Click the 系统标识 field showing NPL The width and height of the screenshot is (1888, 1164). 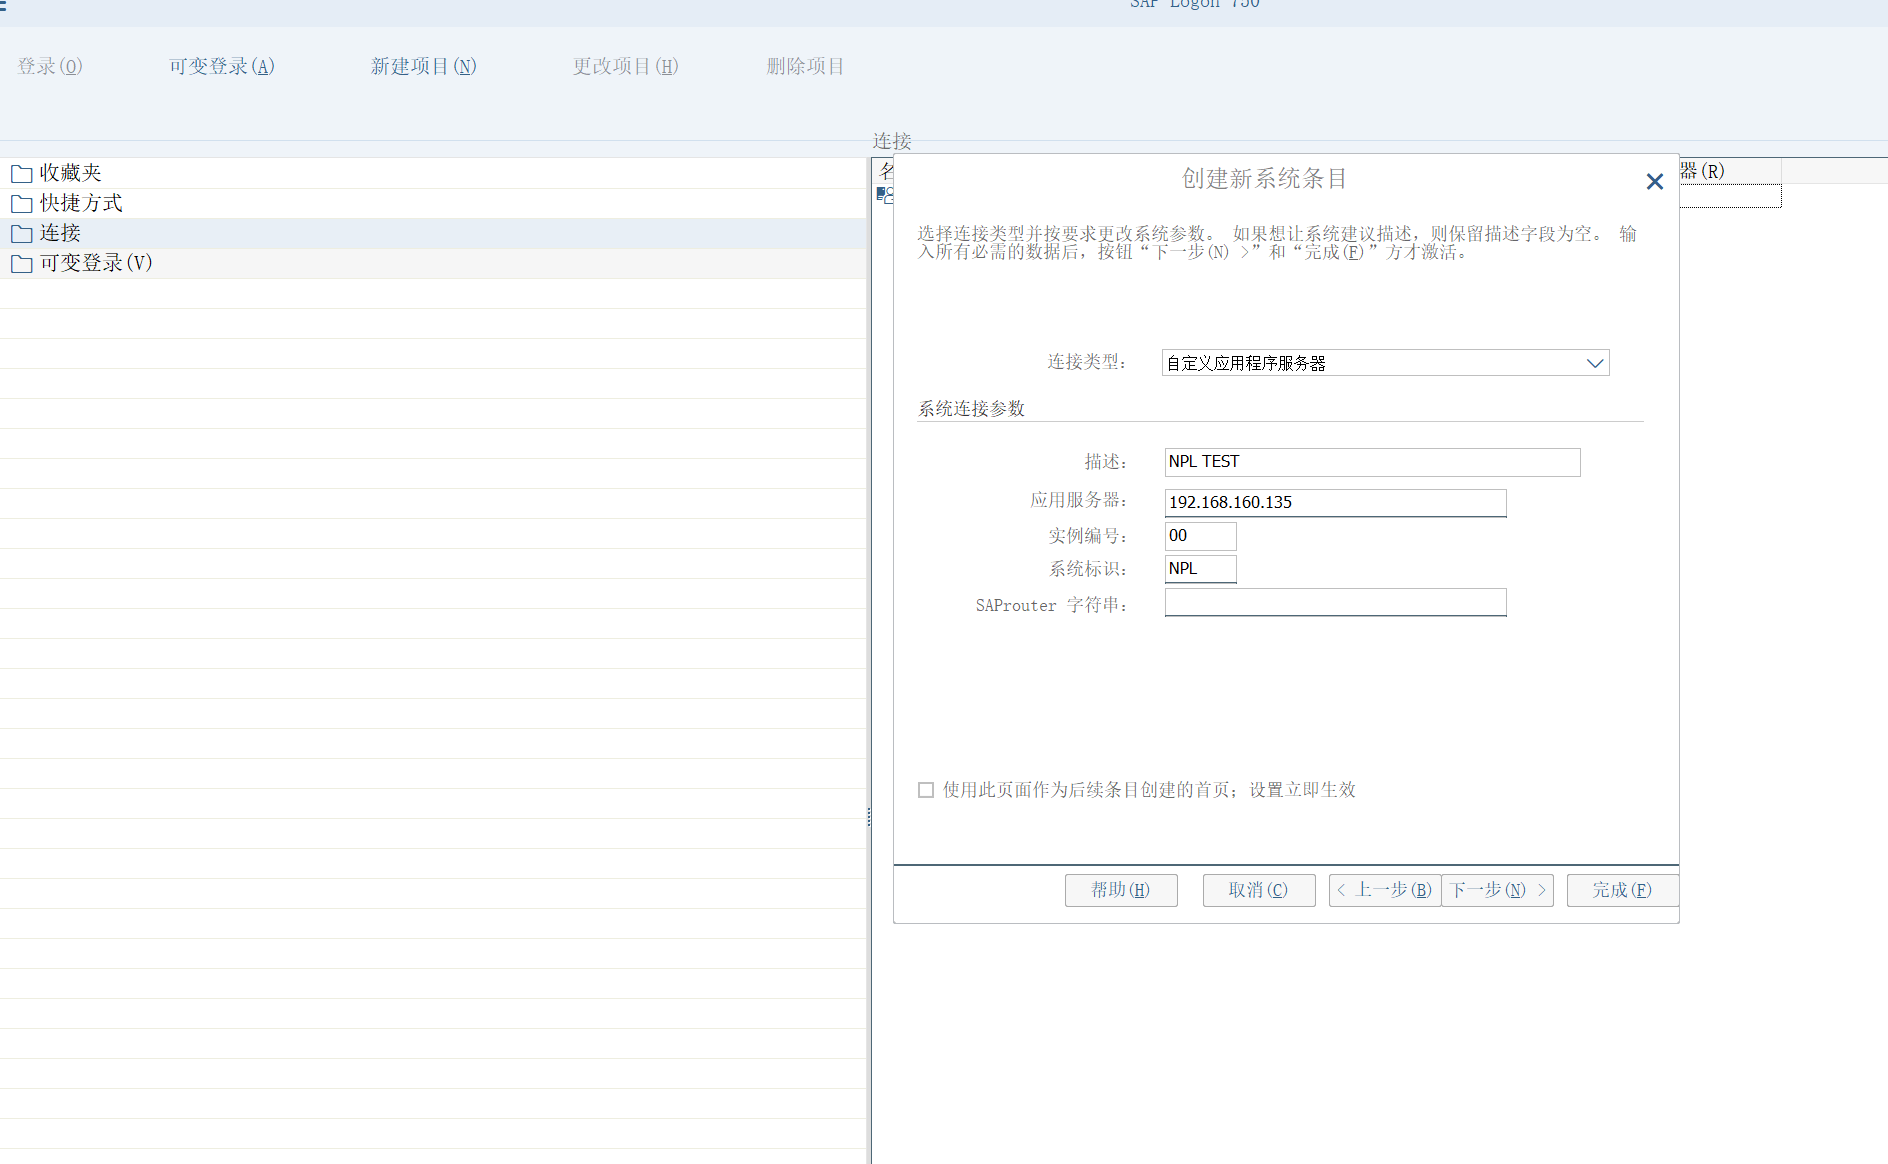[1200, 569]
